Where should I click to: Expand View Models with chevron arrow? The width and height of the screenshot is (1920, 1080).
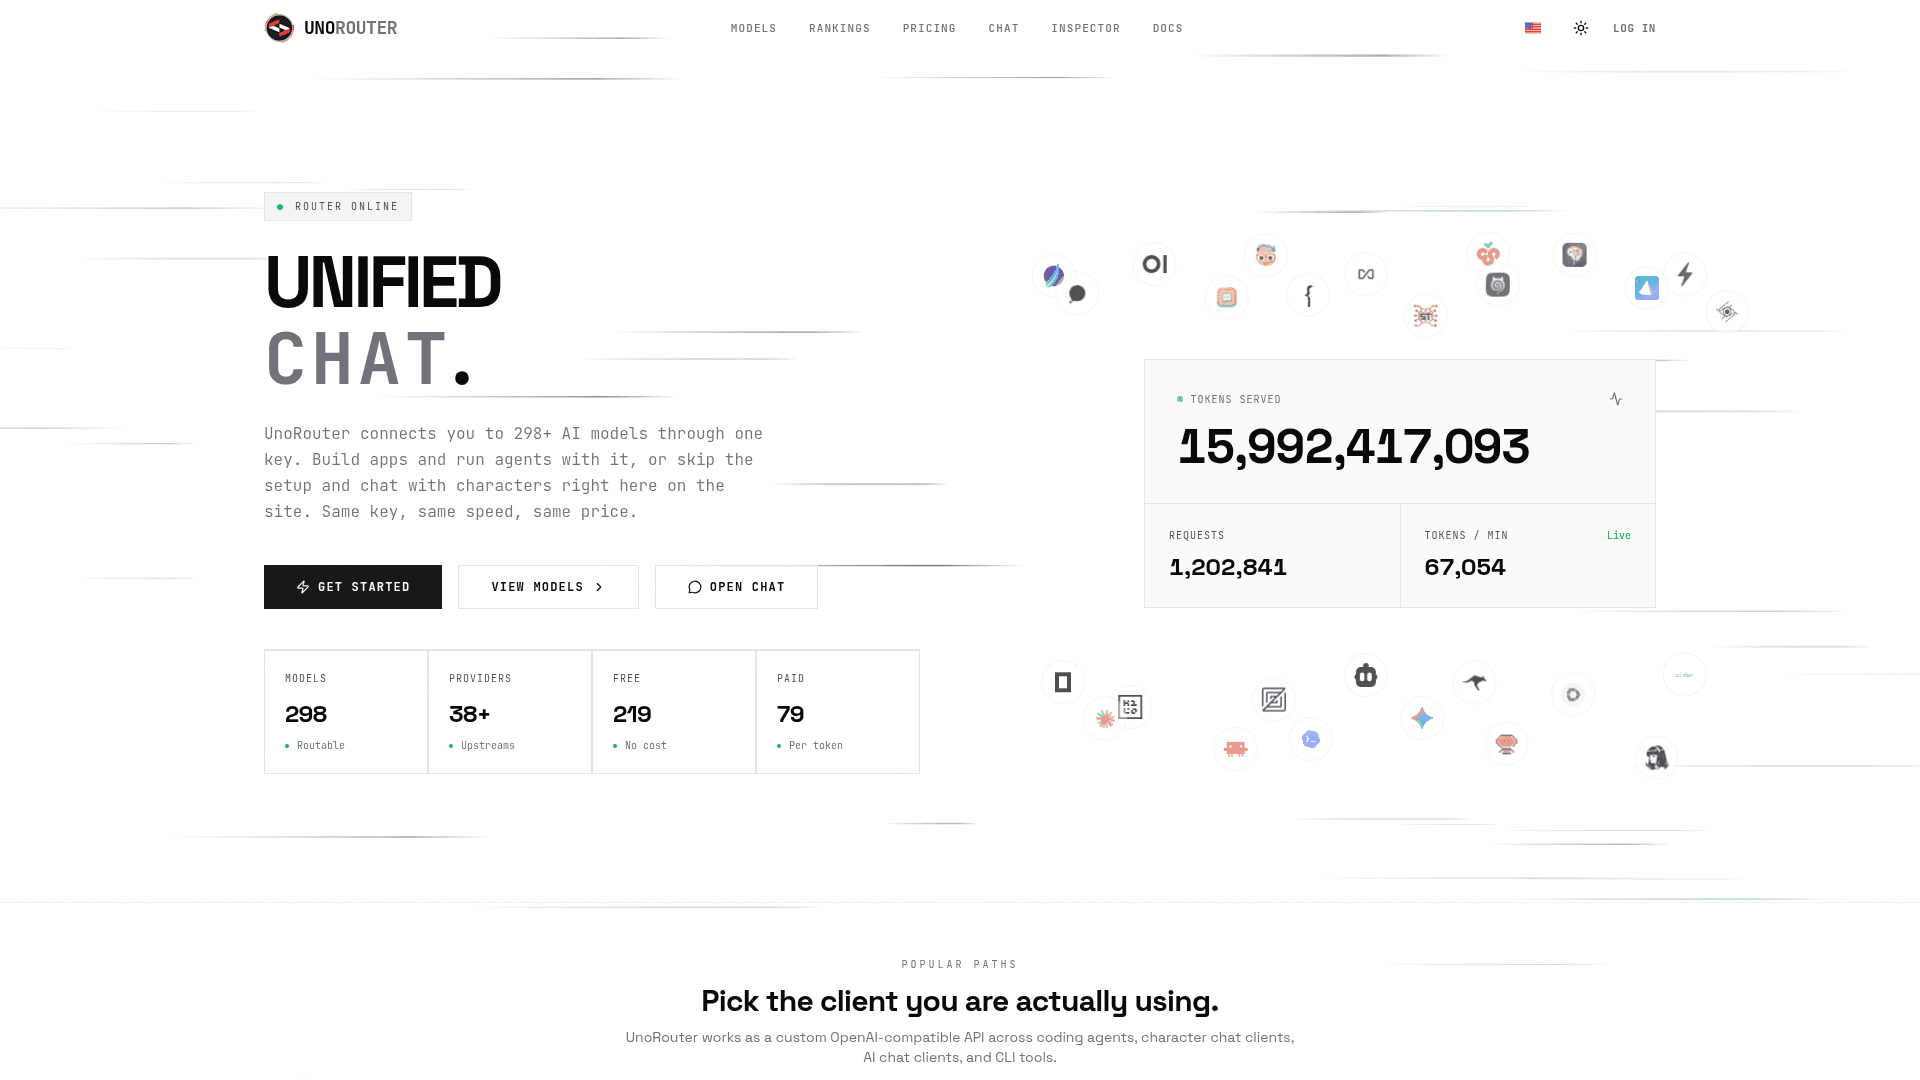pos(548,587)
